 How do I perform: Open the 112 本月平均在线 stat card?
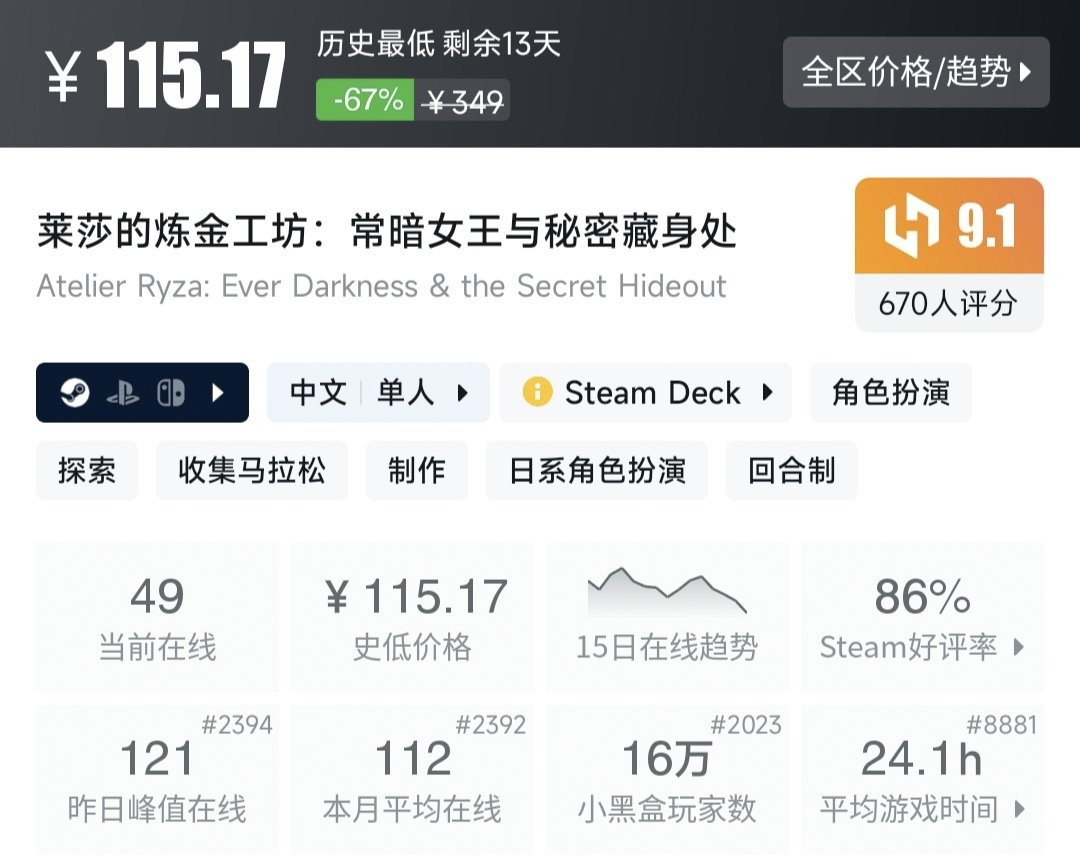(x=412, y=779)
